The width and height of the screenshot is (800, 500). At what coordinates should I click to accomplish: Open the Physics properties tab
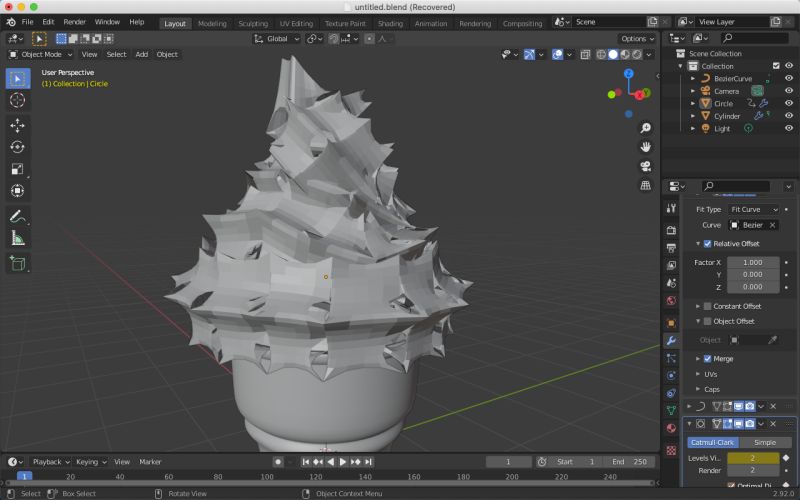(671, 376)
